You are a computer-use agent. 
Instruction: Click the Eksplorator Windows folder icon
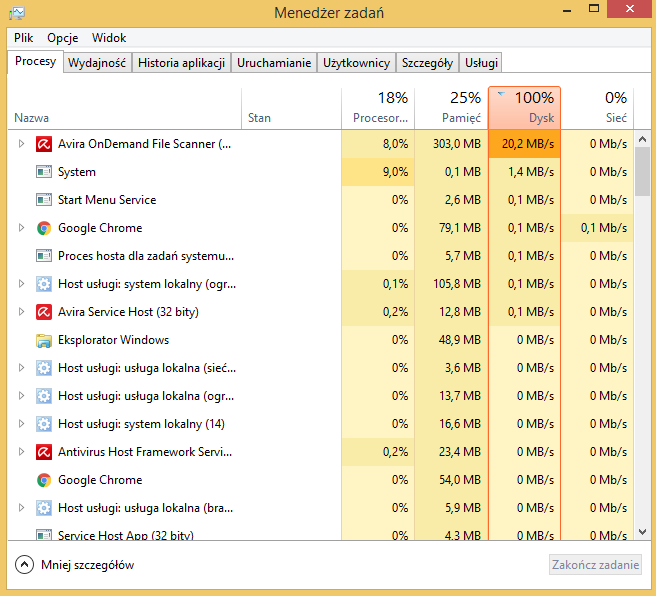pyautogui.click(x=44, y=340)
